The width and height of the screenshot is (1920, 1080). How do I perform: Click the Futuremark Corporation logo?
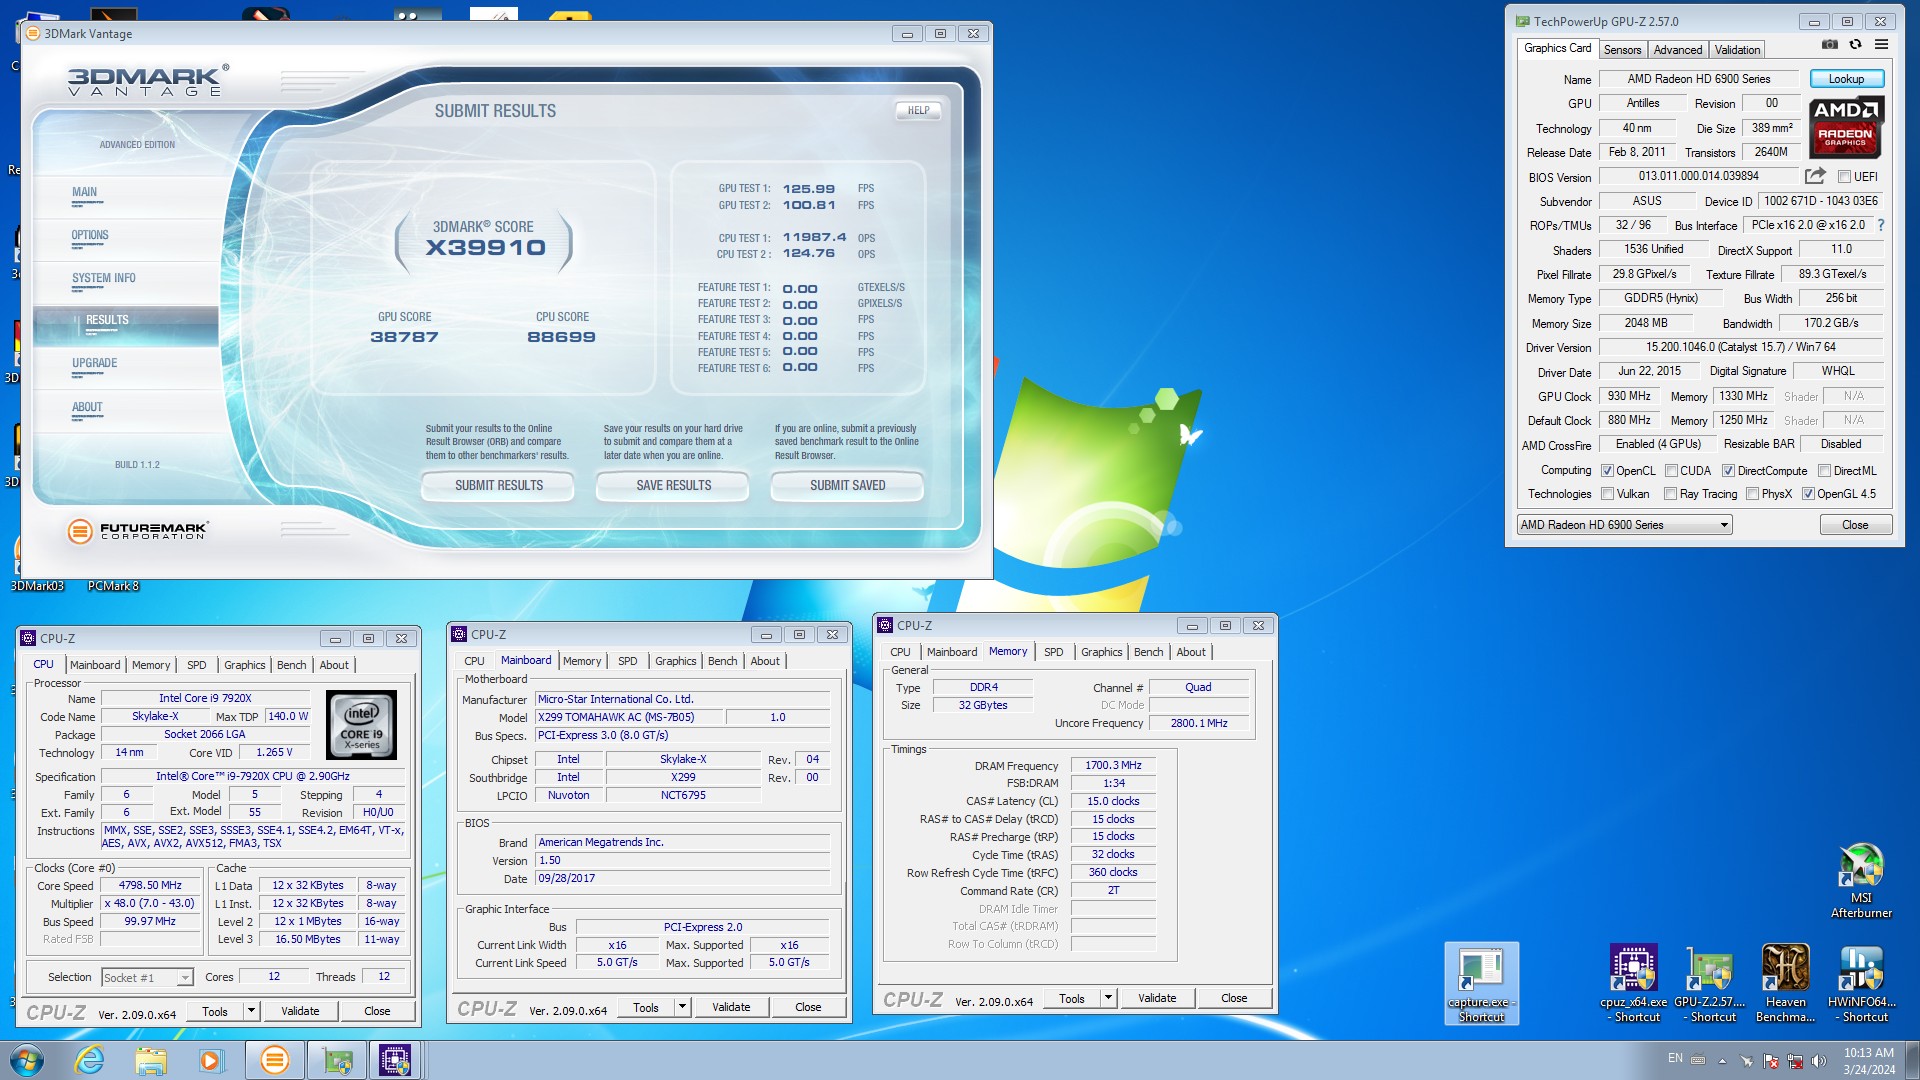(x=138, y=531)
